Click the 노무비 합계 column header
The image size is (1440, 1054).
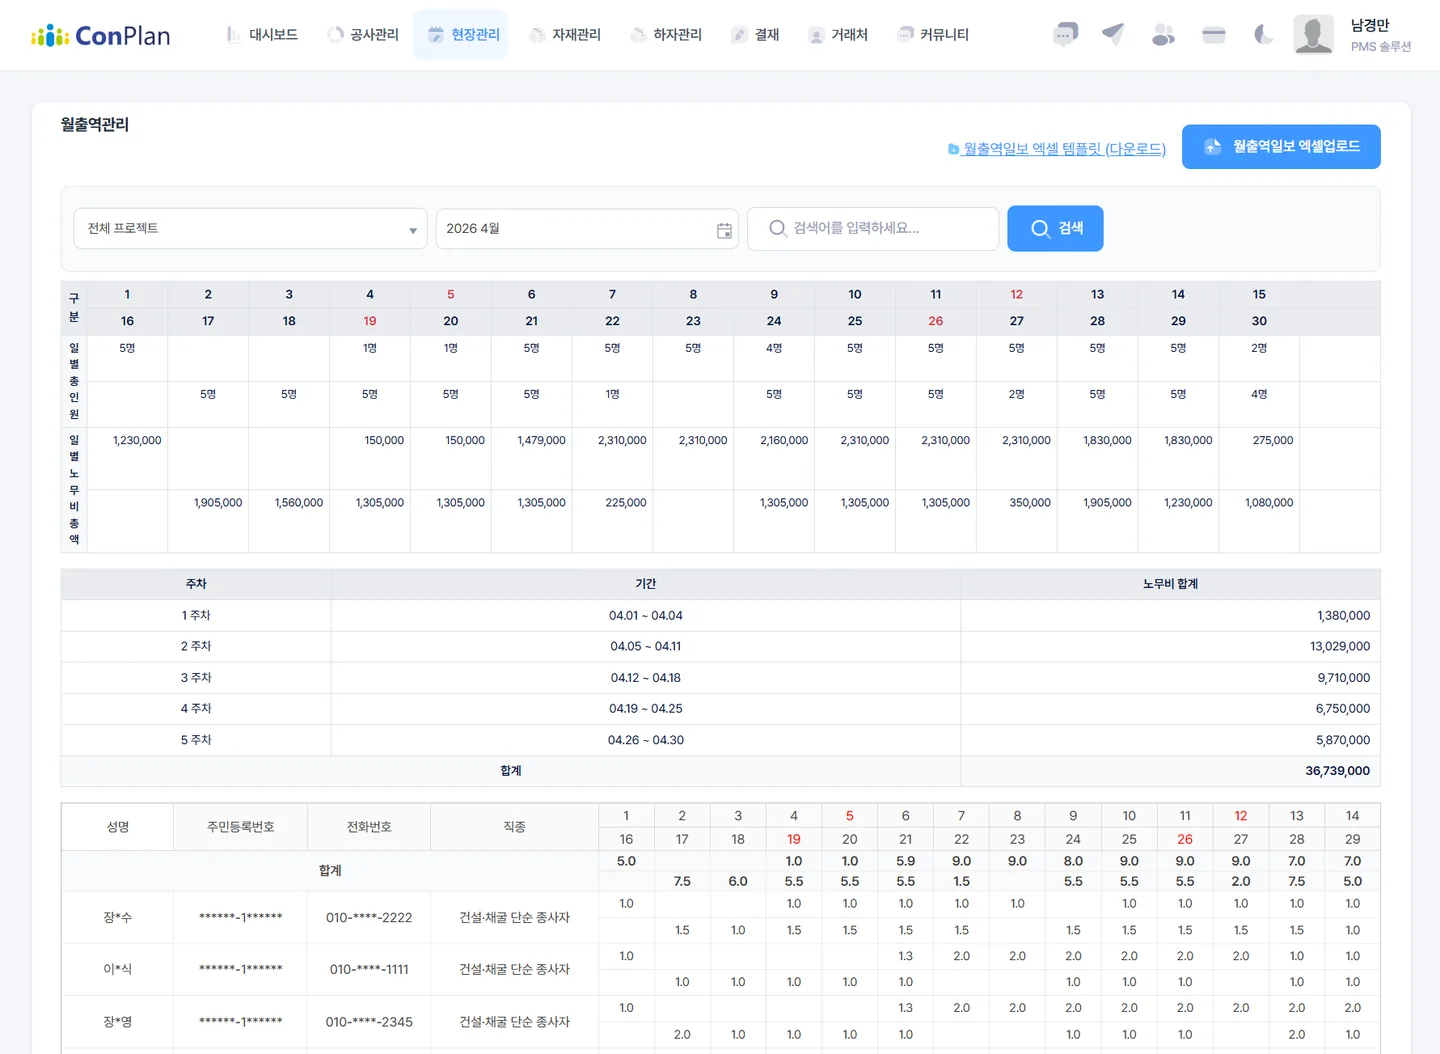pyautogui.click(x=1171, y=584)
